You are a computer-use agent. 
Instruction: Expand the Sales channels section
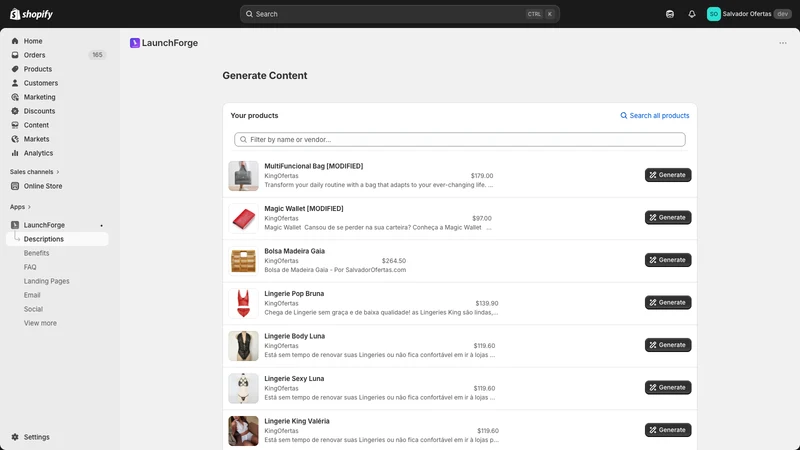34,172
